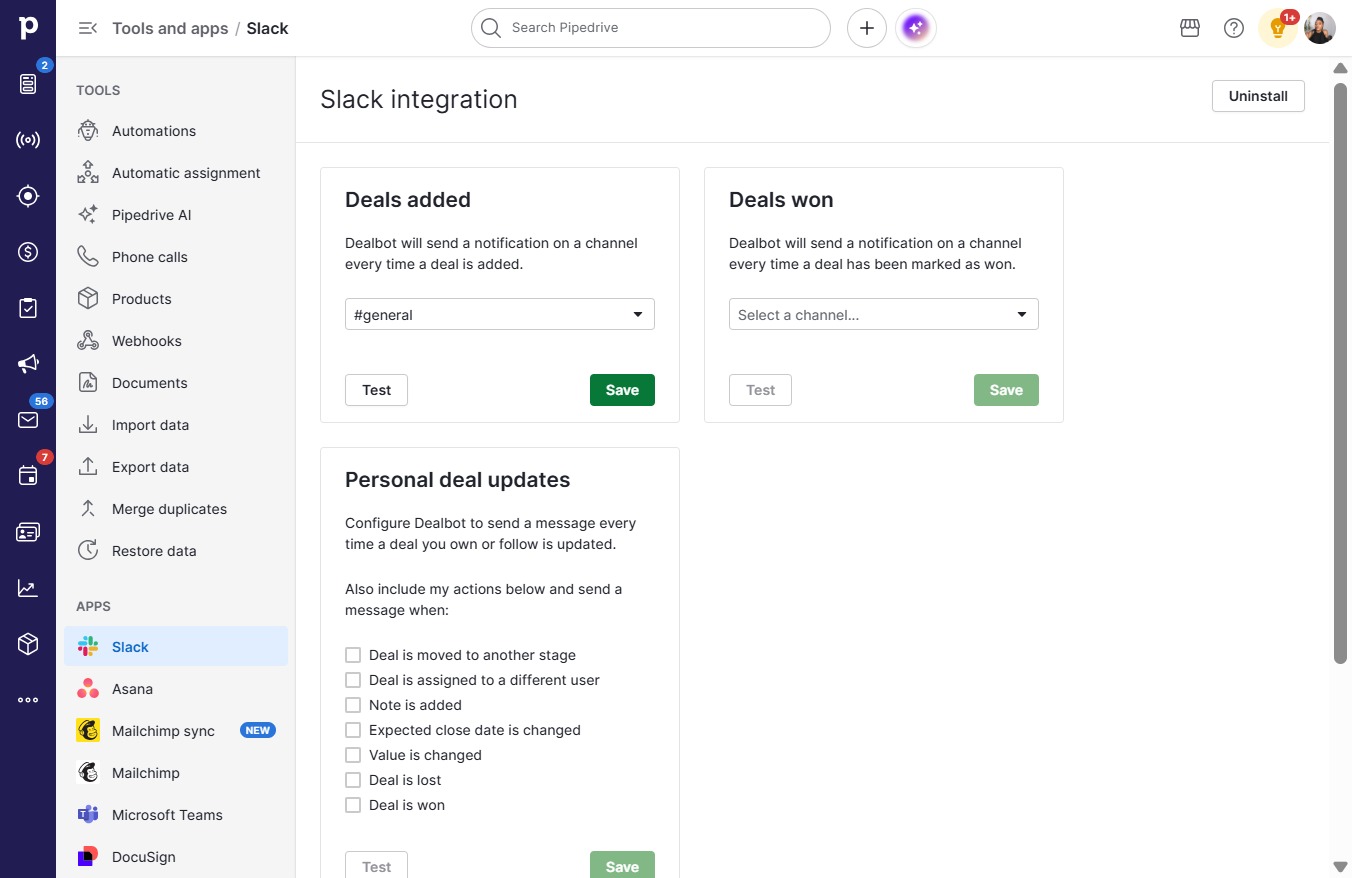Open the list icon with badge 2
Viewport: 1352px width, 878px height.
(28, 84)
